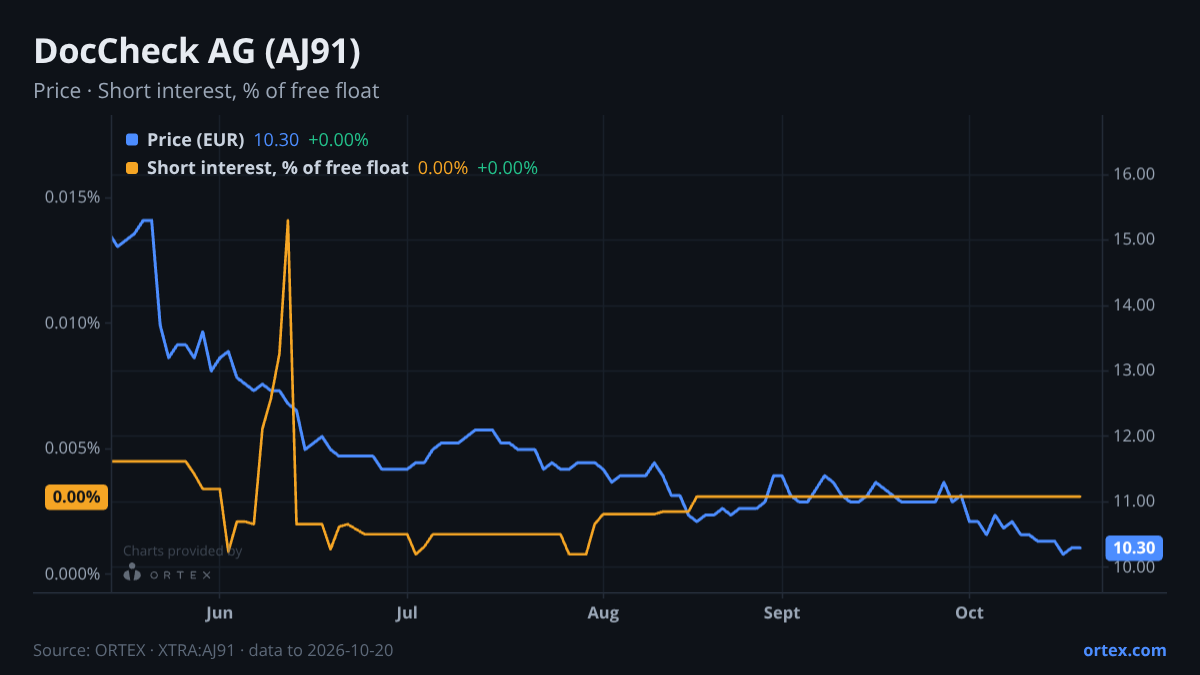The height and width of the screenshot is (675, 1200).
Task: Click the blue 10.30 price axis badge
Action: [x=1134, y=547]
